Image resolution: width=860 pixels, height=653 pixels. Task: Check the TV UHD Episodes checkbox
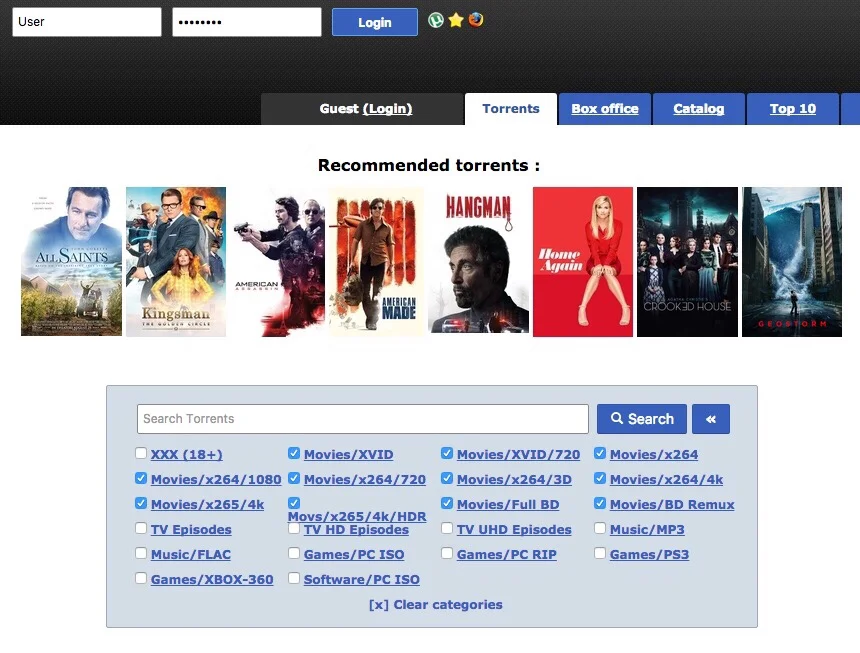coord(447,528)
